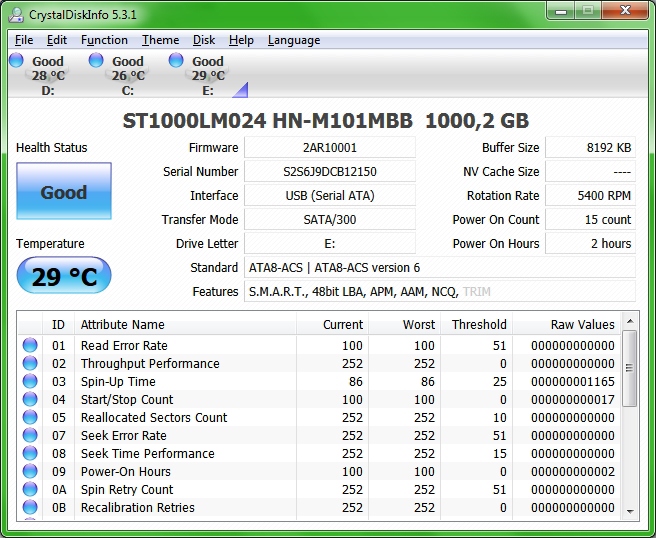Click the Standard field ATA8-ACS
Image resolution: width=656 pixels, height=538 pixels.
440,268
